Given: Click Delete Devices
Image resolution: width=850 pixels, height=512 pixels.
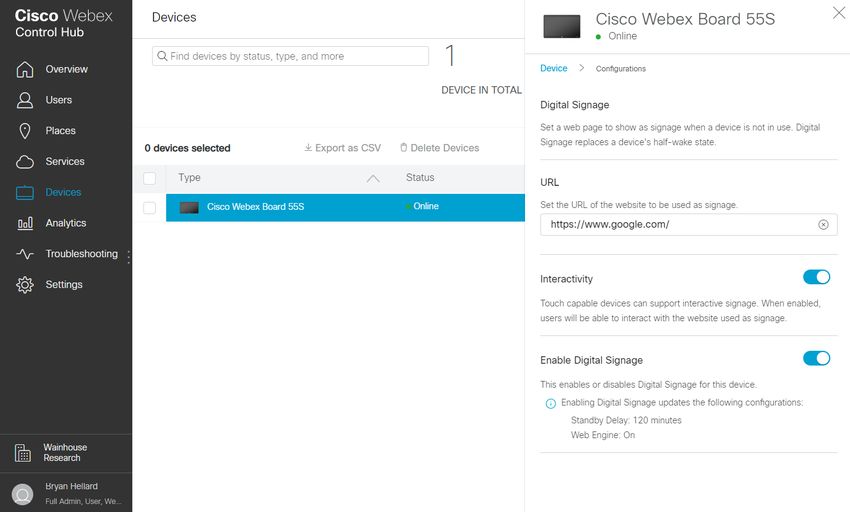Looking at the screenshot, I should [x=440, y=148].
